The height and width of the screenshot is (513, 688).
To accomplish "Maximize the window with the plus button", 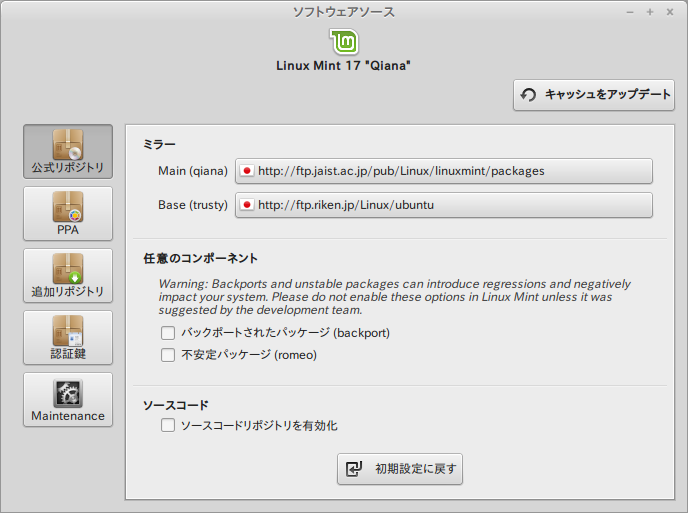I will tap(650, 12).
